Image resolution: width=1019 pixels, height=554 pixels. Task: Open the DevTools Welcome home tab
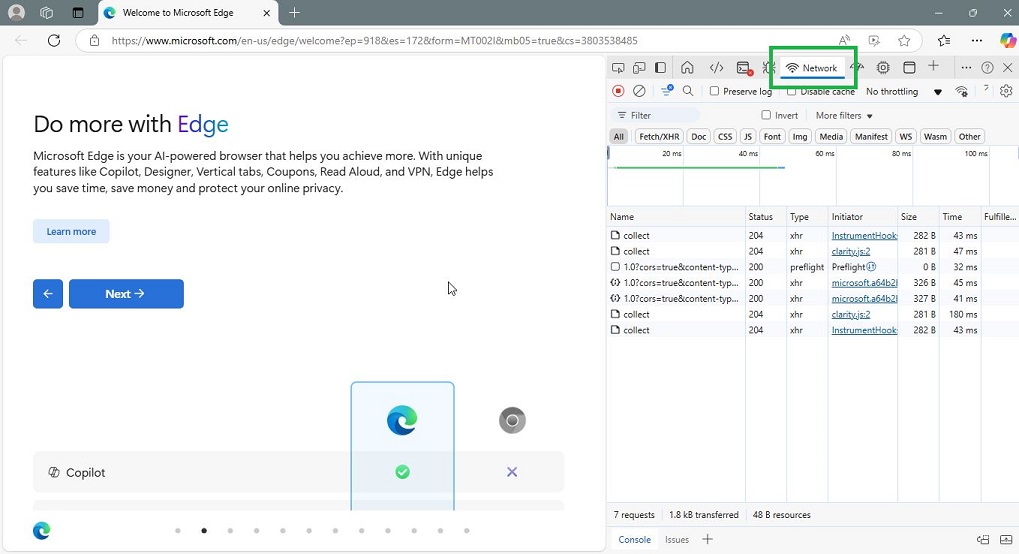(687, 68)
